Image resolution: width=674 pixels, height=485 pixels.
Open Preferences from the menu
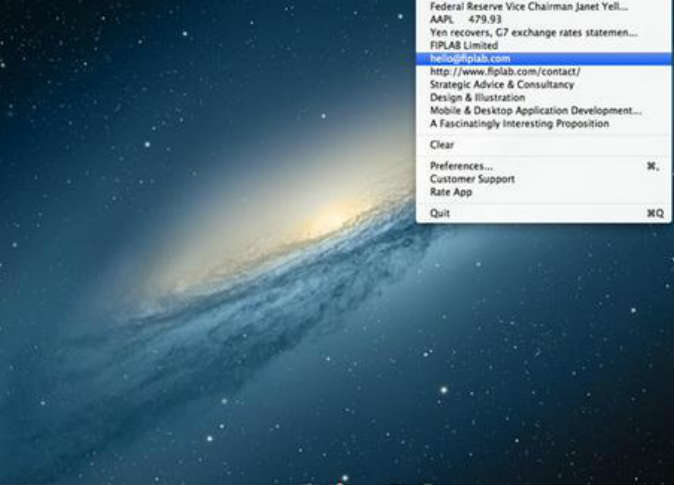point(461,166)
